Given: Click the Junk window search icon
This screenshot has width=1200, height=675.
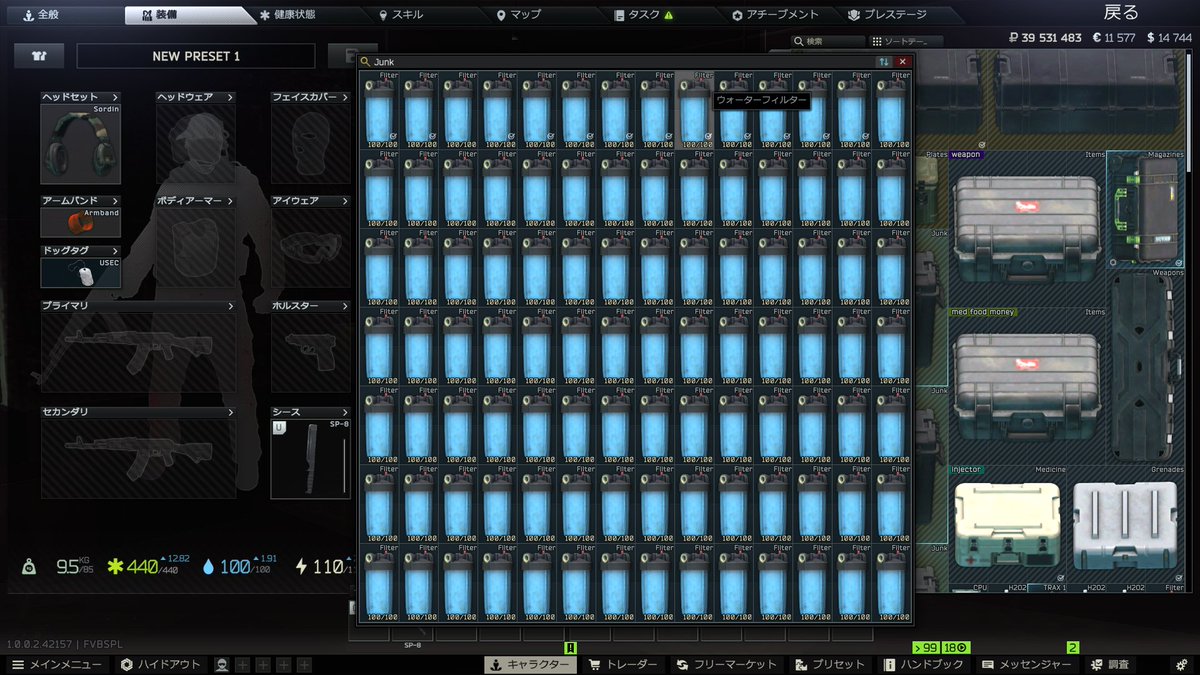Looking at the screenshot, I should 366,62.
